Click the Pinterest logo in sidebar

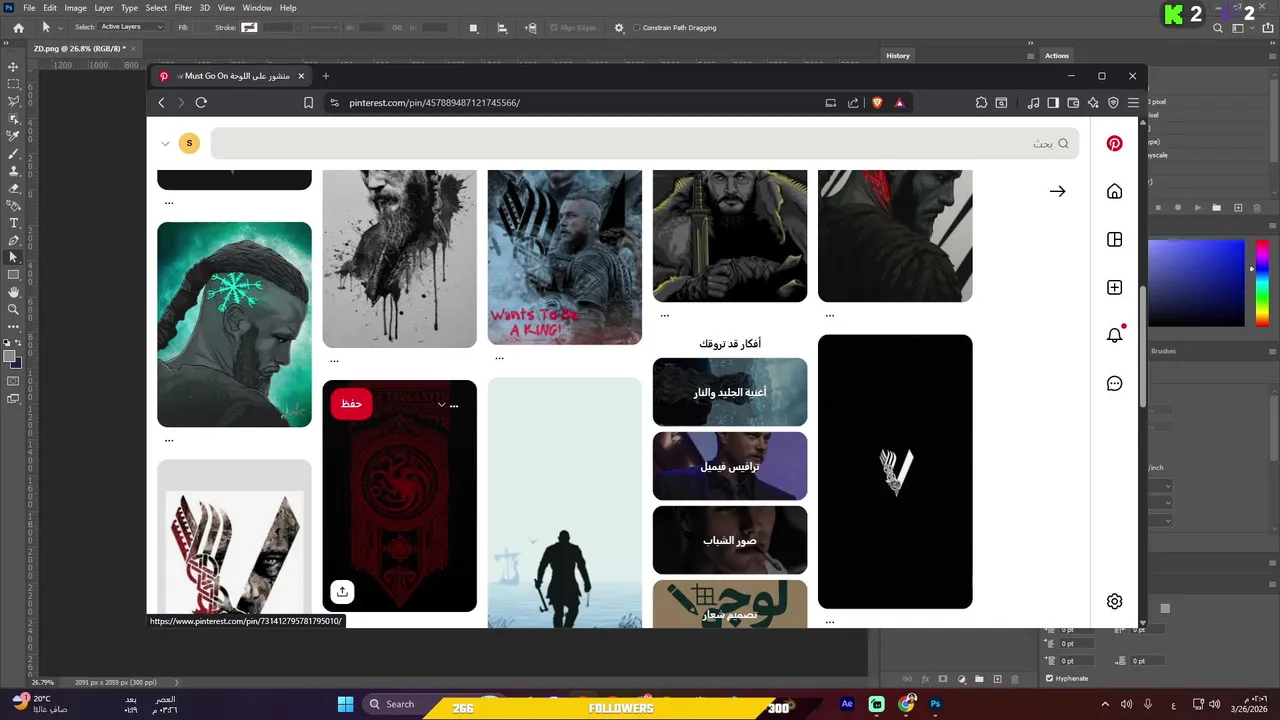(1114, 143)
